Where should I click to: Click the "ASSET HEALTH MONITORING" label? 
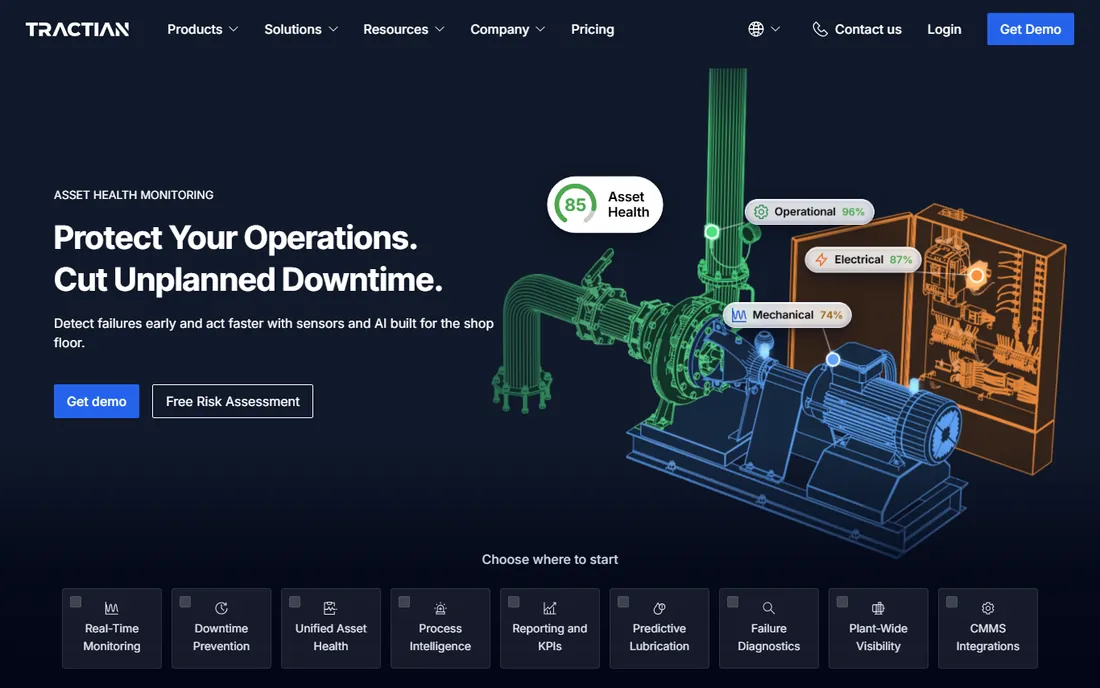pos(133,195)
